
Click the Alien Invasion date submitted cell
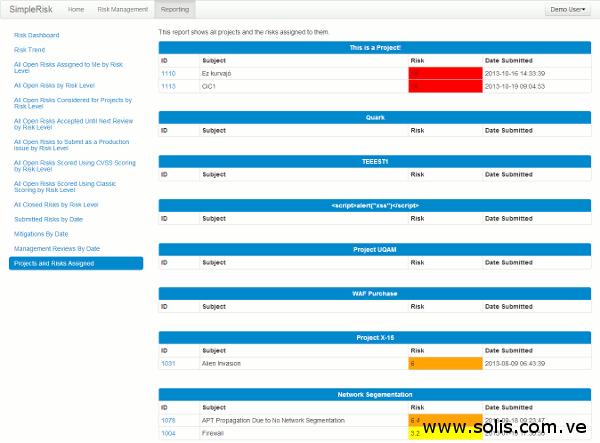(x=536, y=363)
